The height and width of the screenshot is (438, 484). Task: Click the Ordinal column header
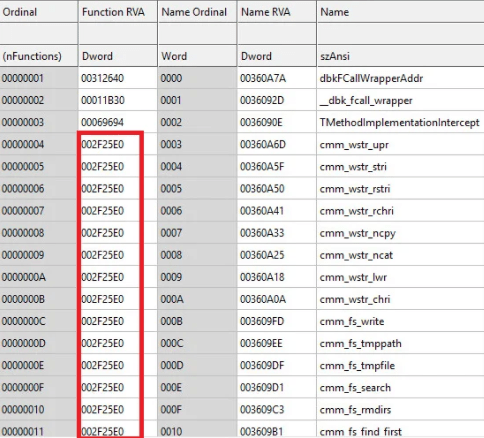(39, 12)
